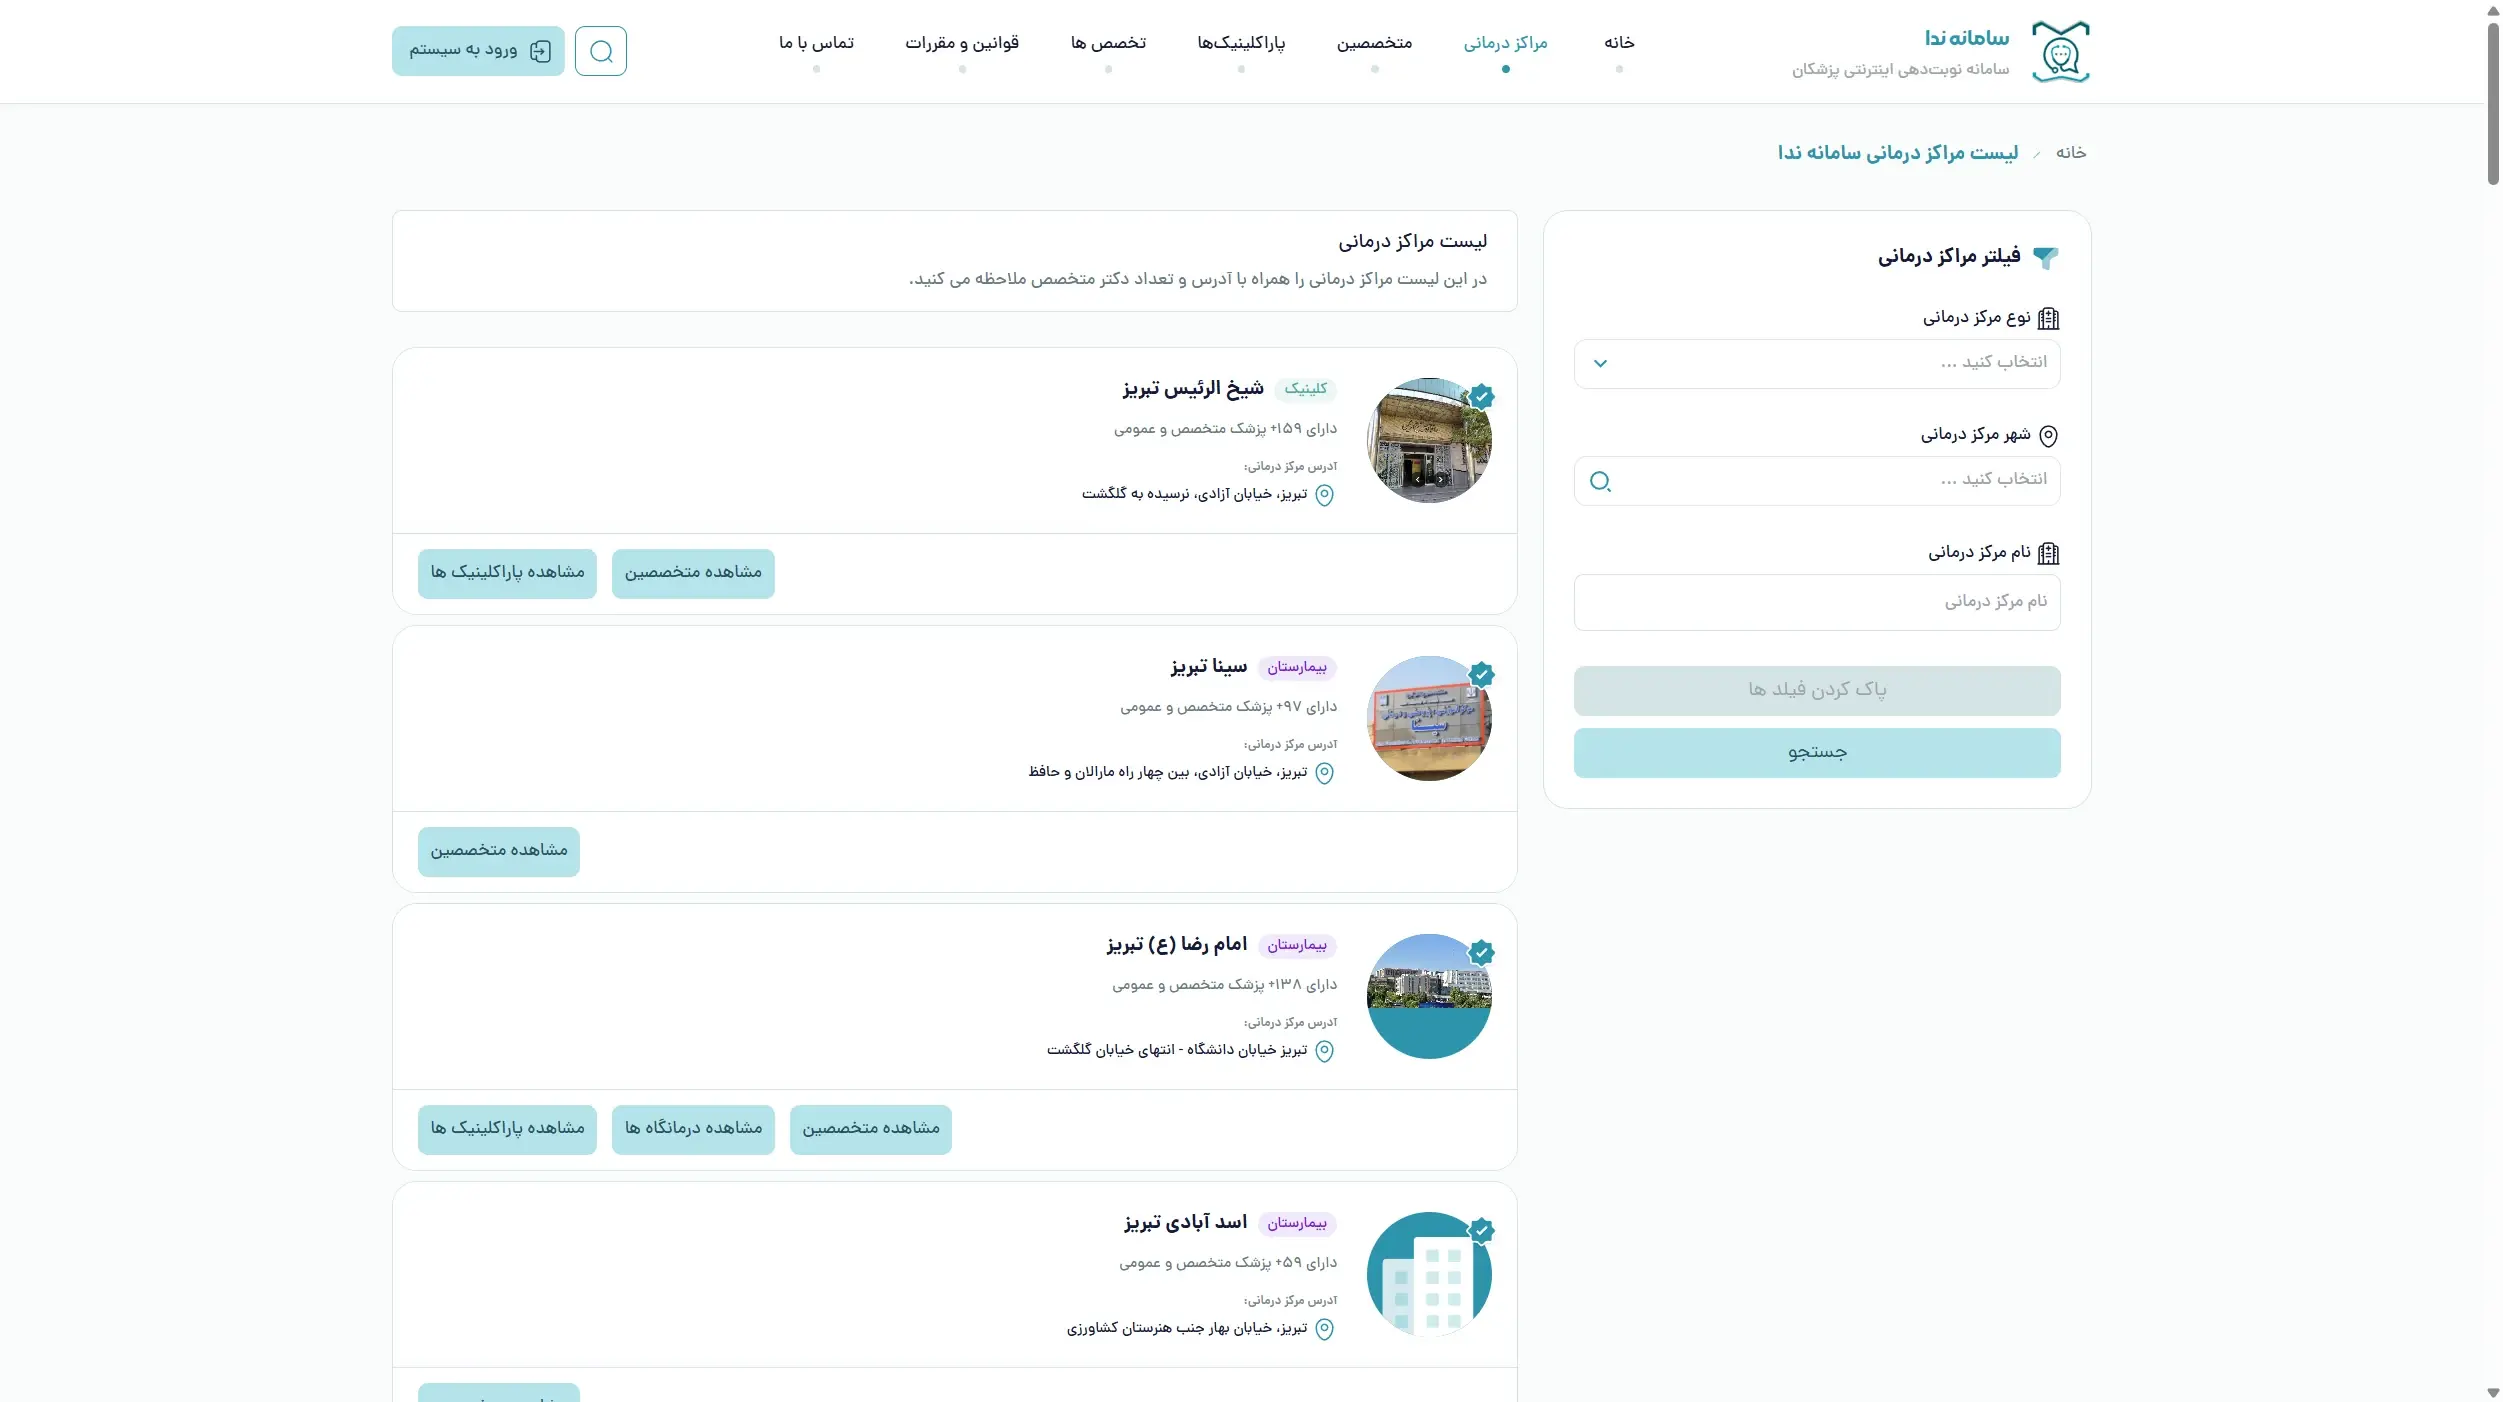Open متخصصین navigation item

[1374, 43]
